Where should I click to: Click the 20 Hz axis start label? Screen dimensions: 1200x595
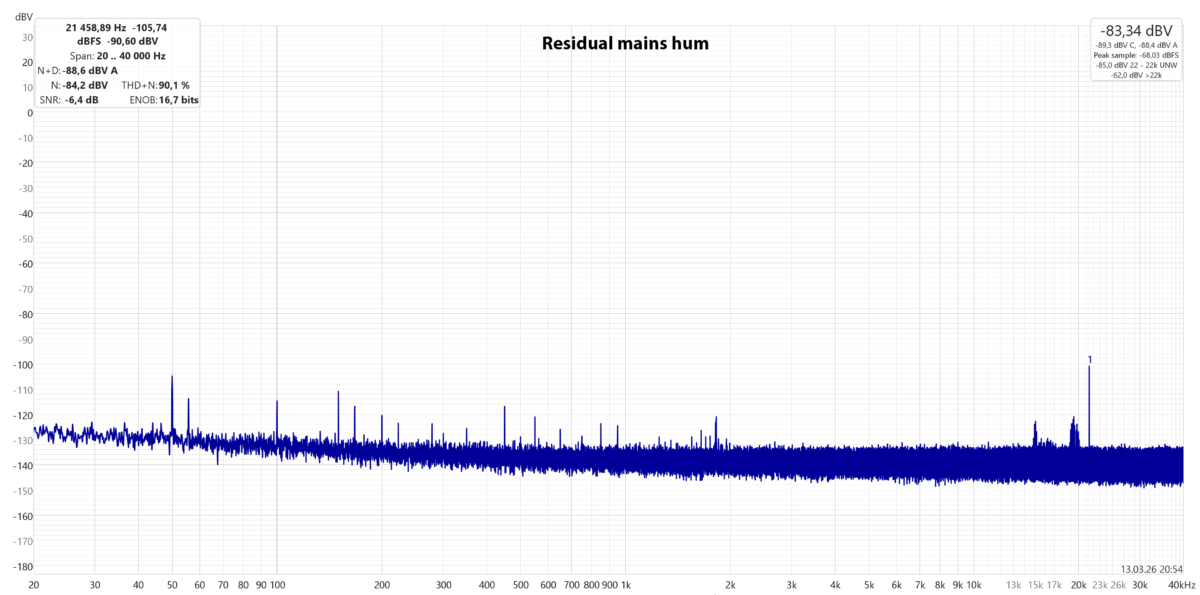[34, 583]
